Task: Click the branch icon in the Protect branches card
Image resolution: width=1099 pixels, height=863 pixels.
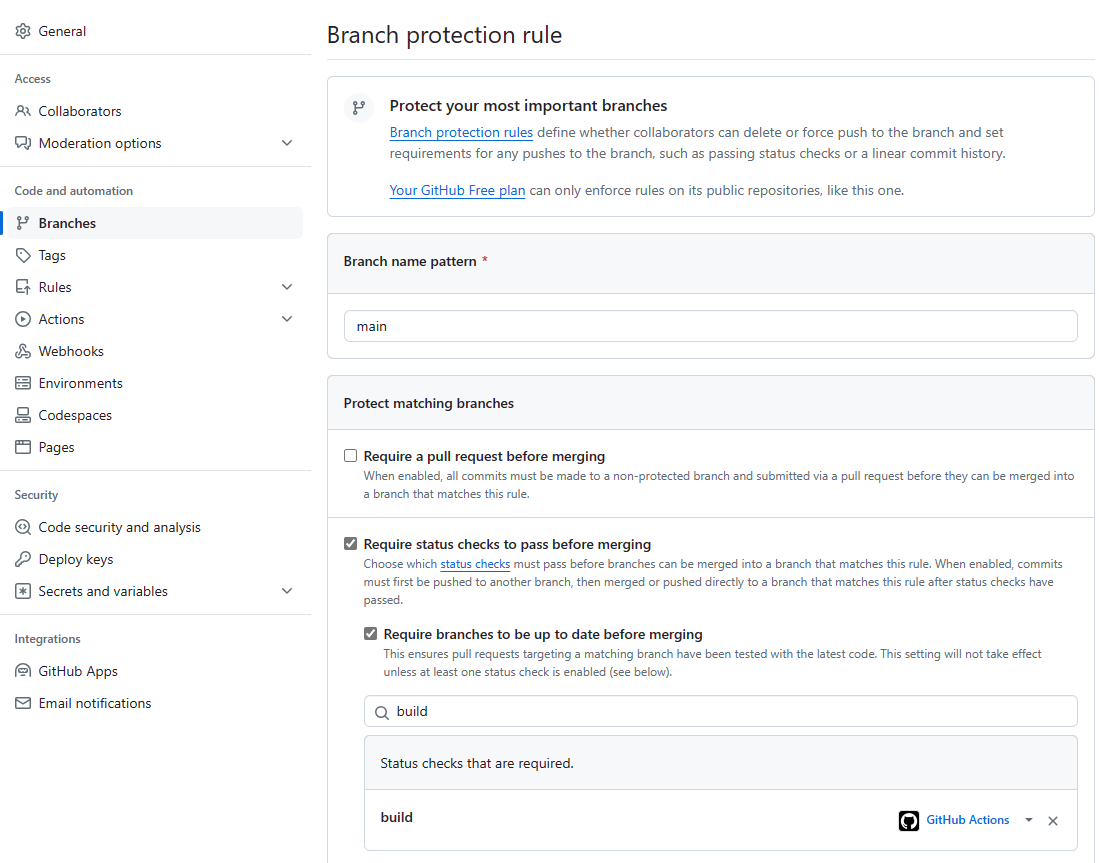Action: tap(359, 108)
